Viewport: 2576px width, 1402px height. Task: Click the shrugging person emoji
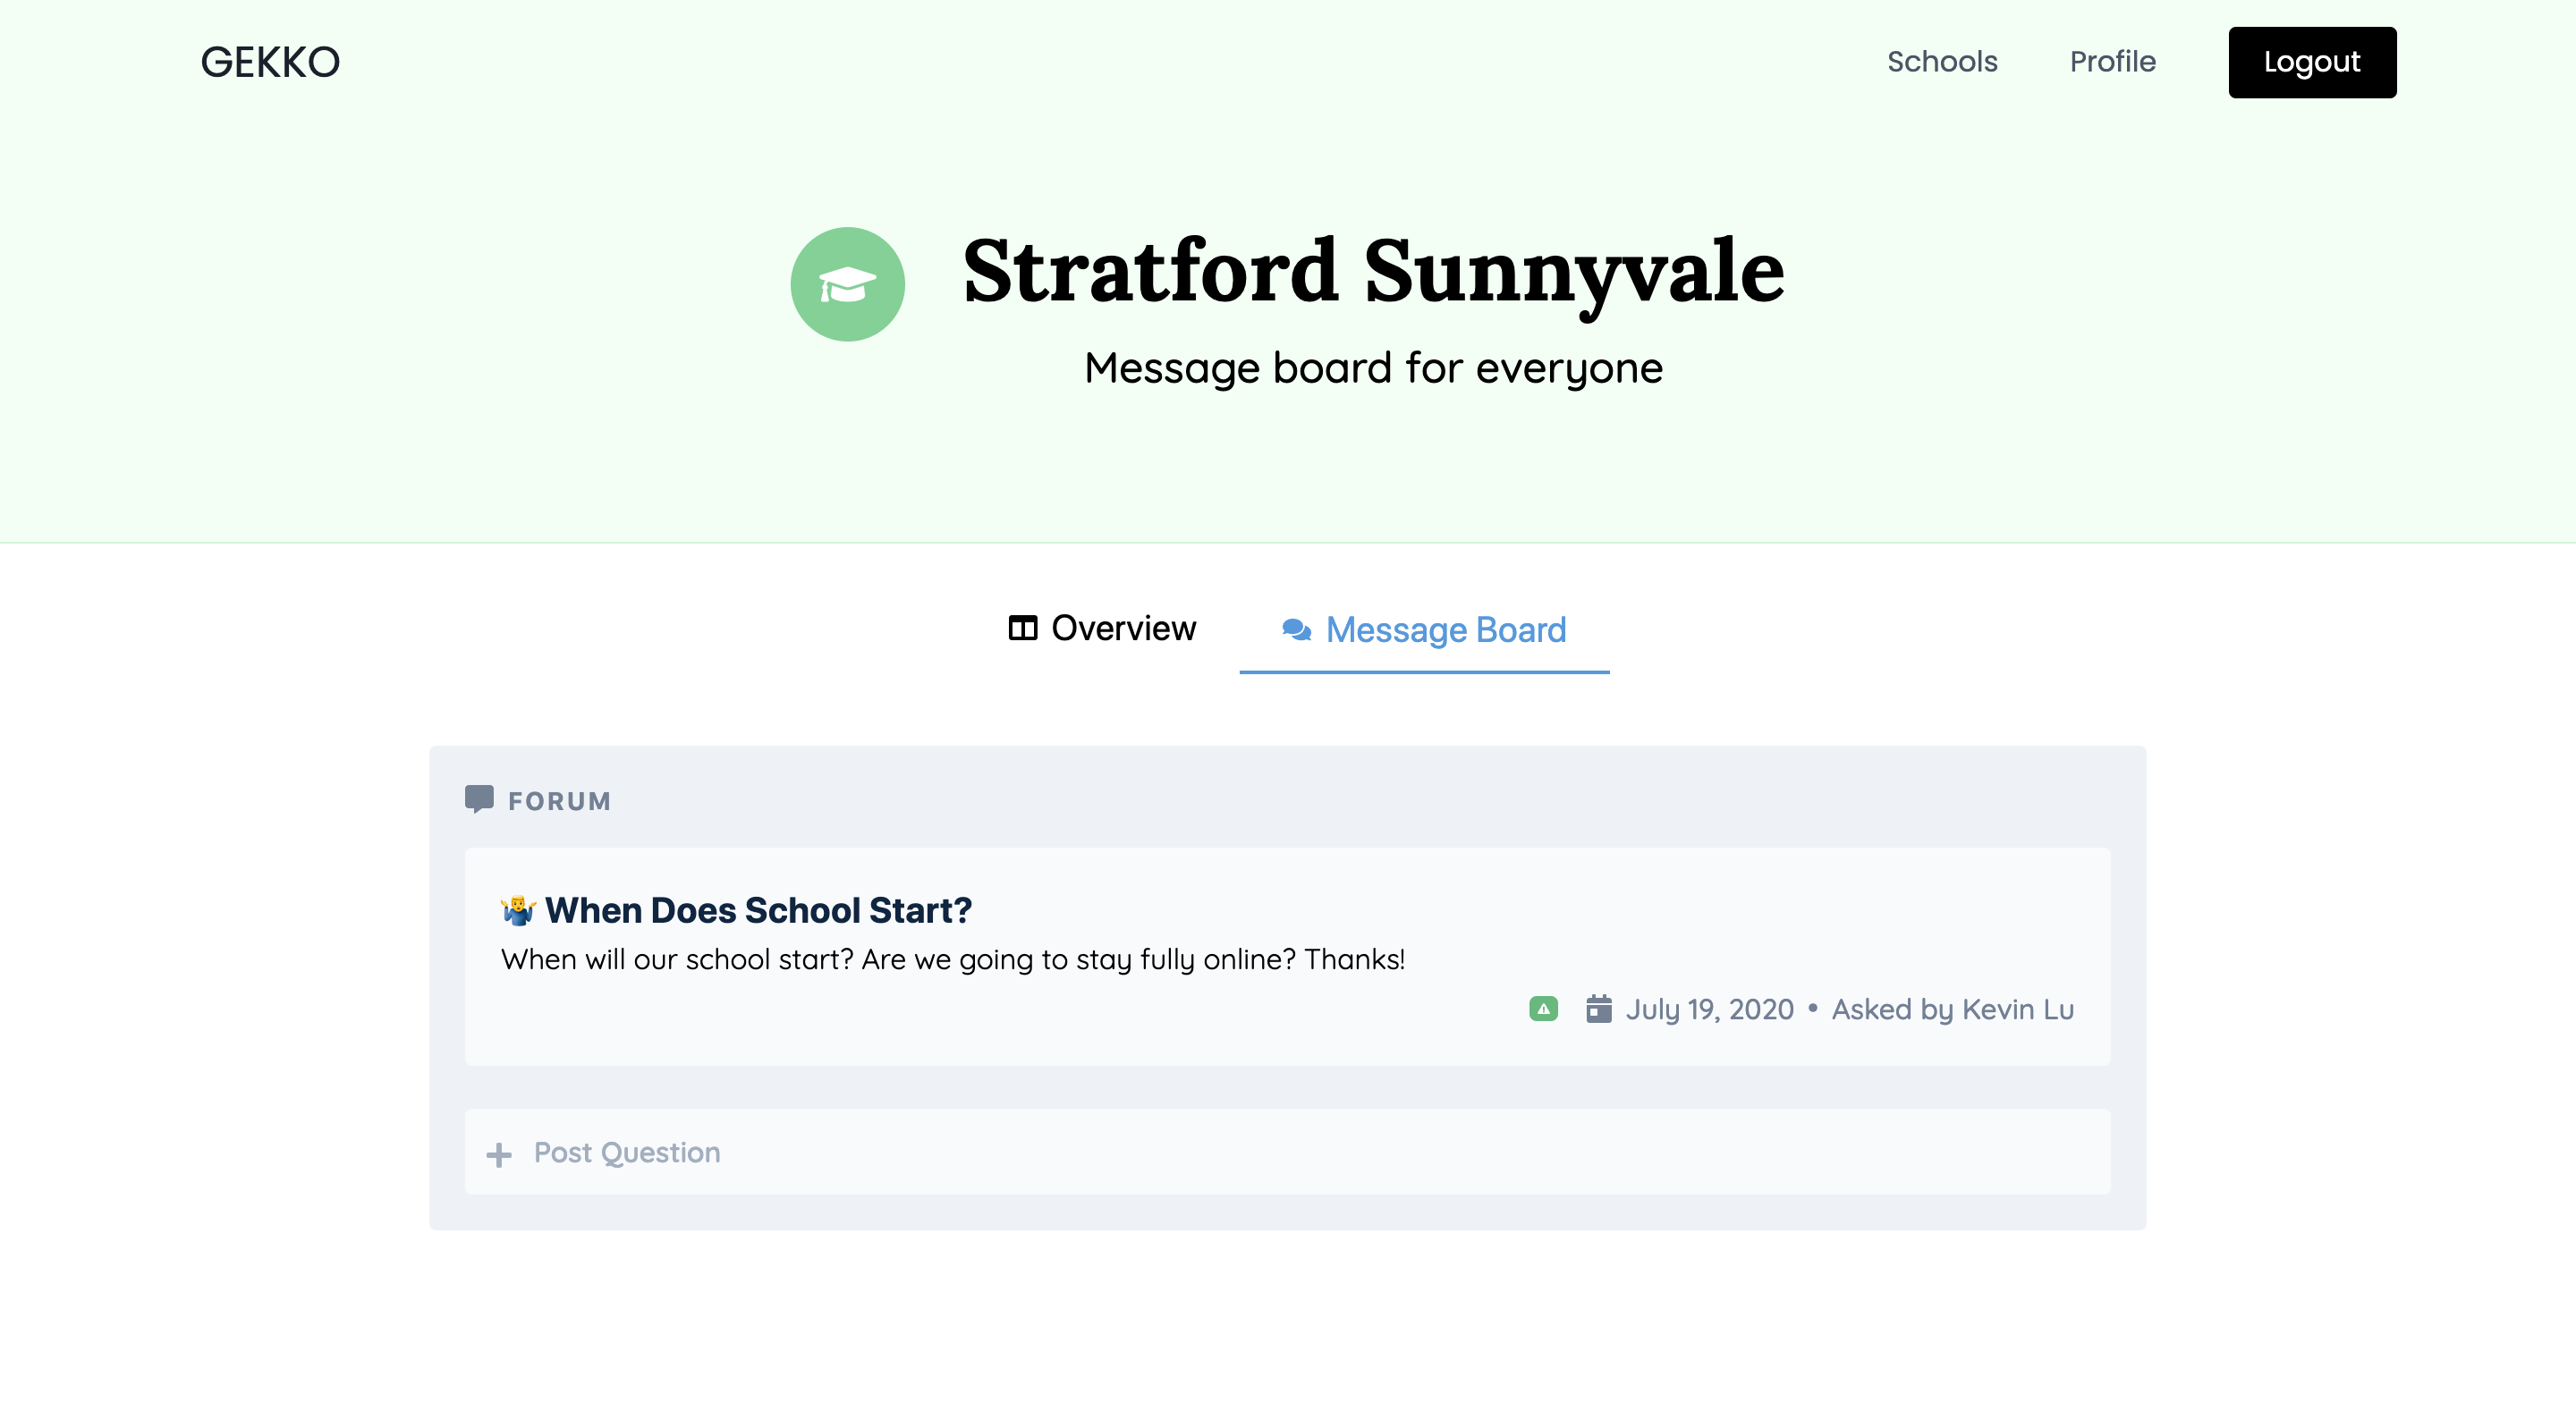517,910
